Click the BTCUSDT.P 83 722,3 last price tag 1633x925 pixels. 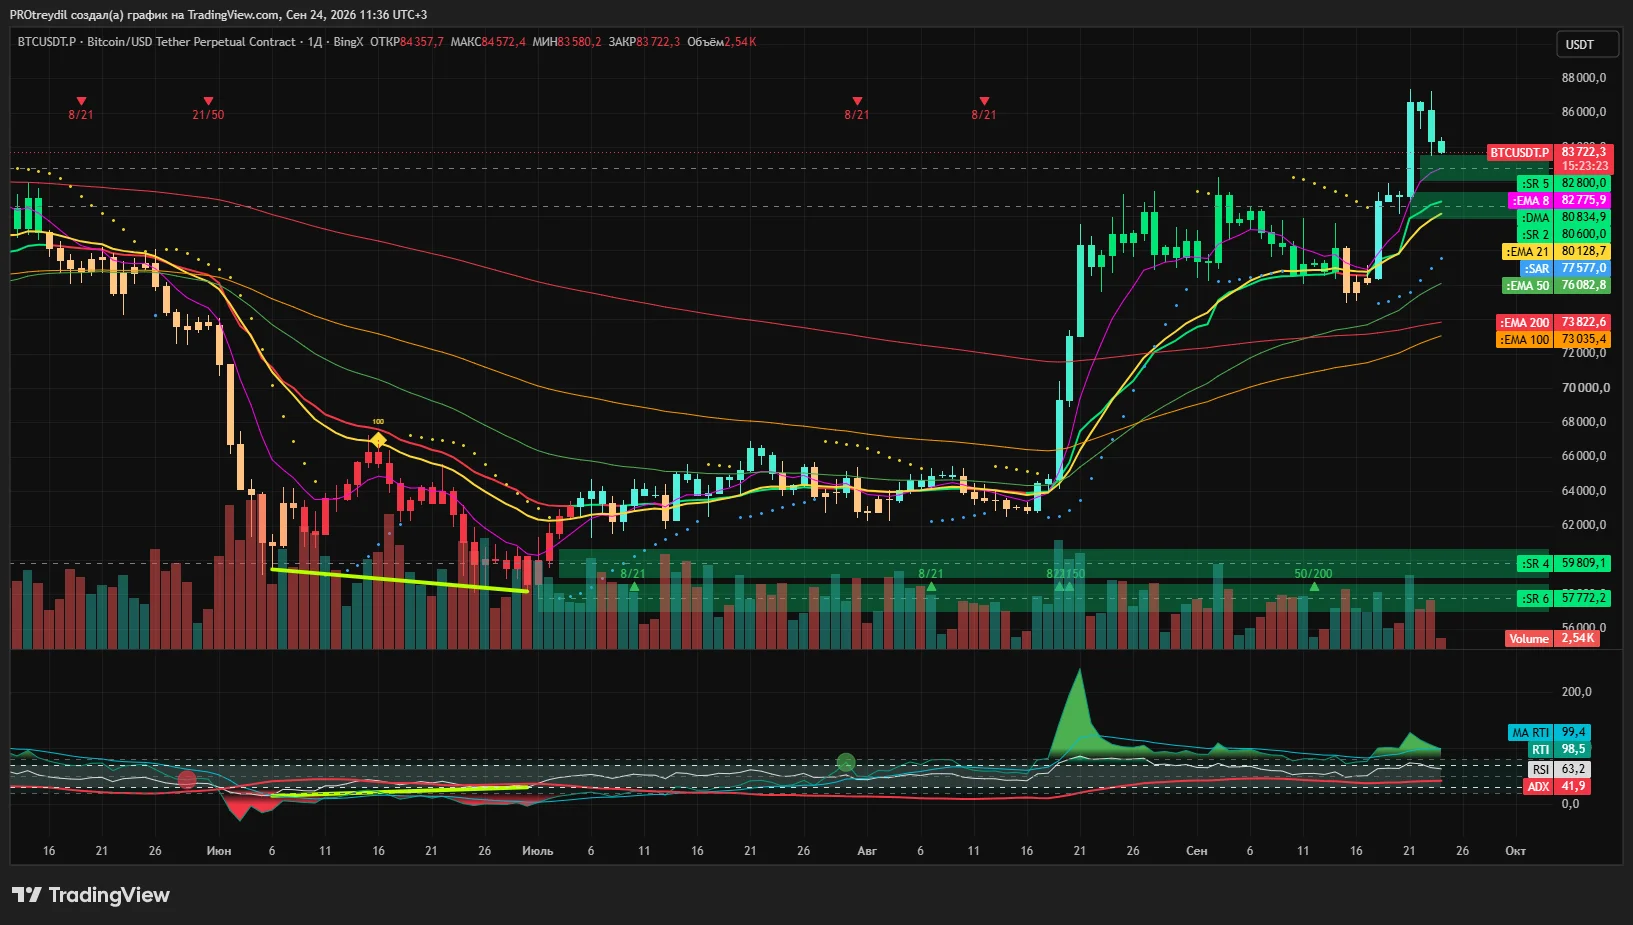pyautogui.click(x=1549, y=152)
